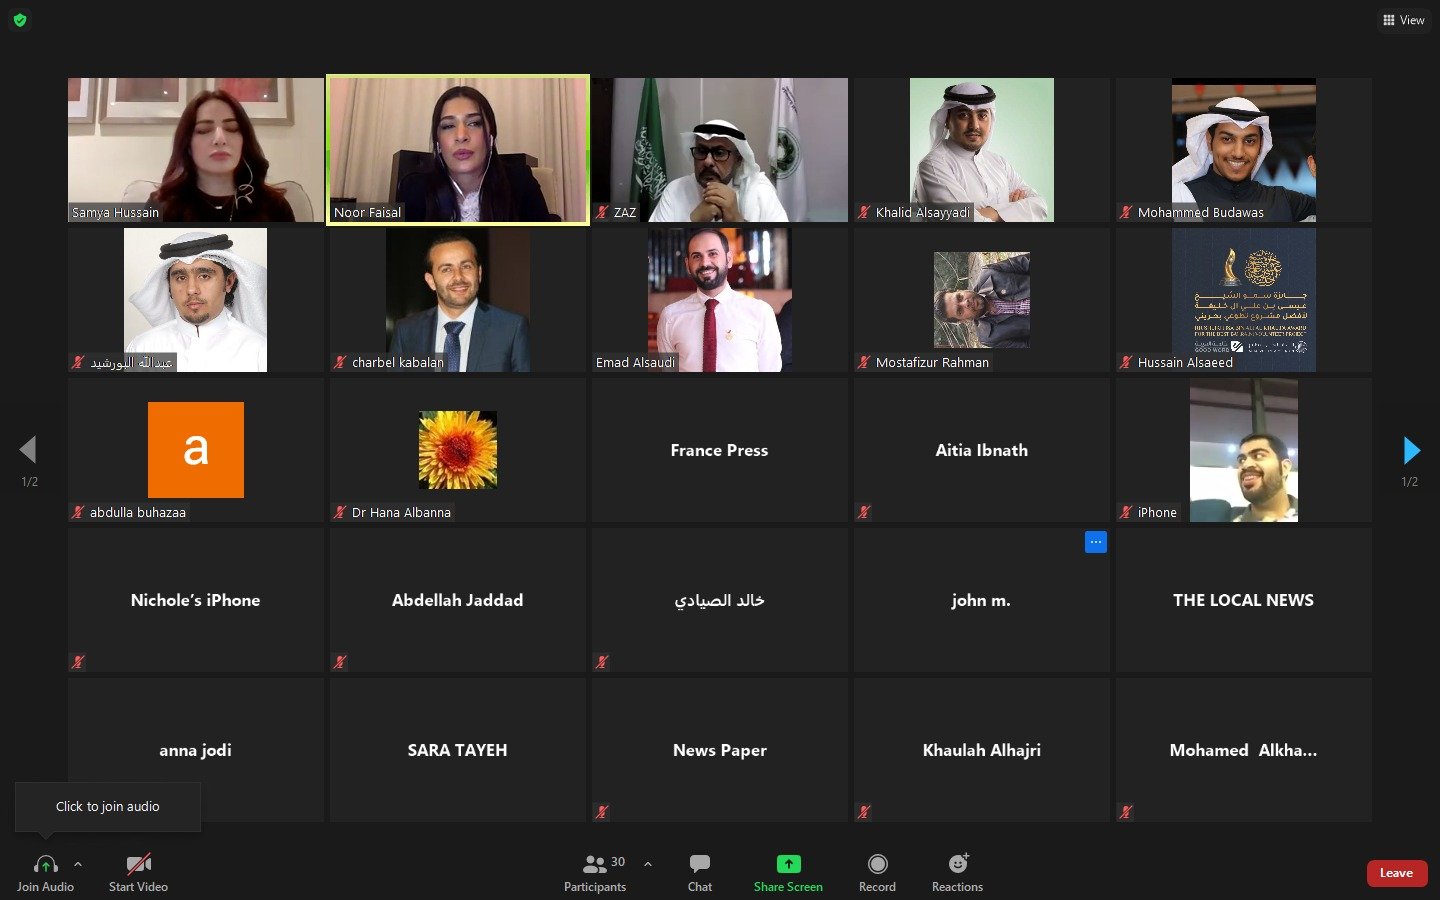Screen dimensions: 1440x900
Task: Click the blue more options button on john m.
Action: click(x=1096, y=542)
